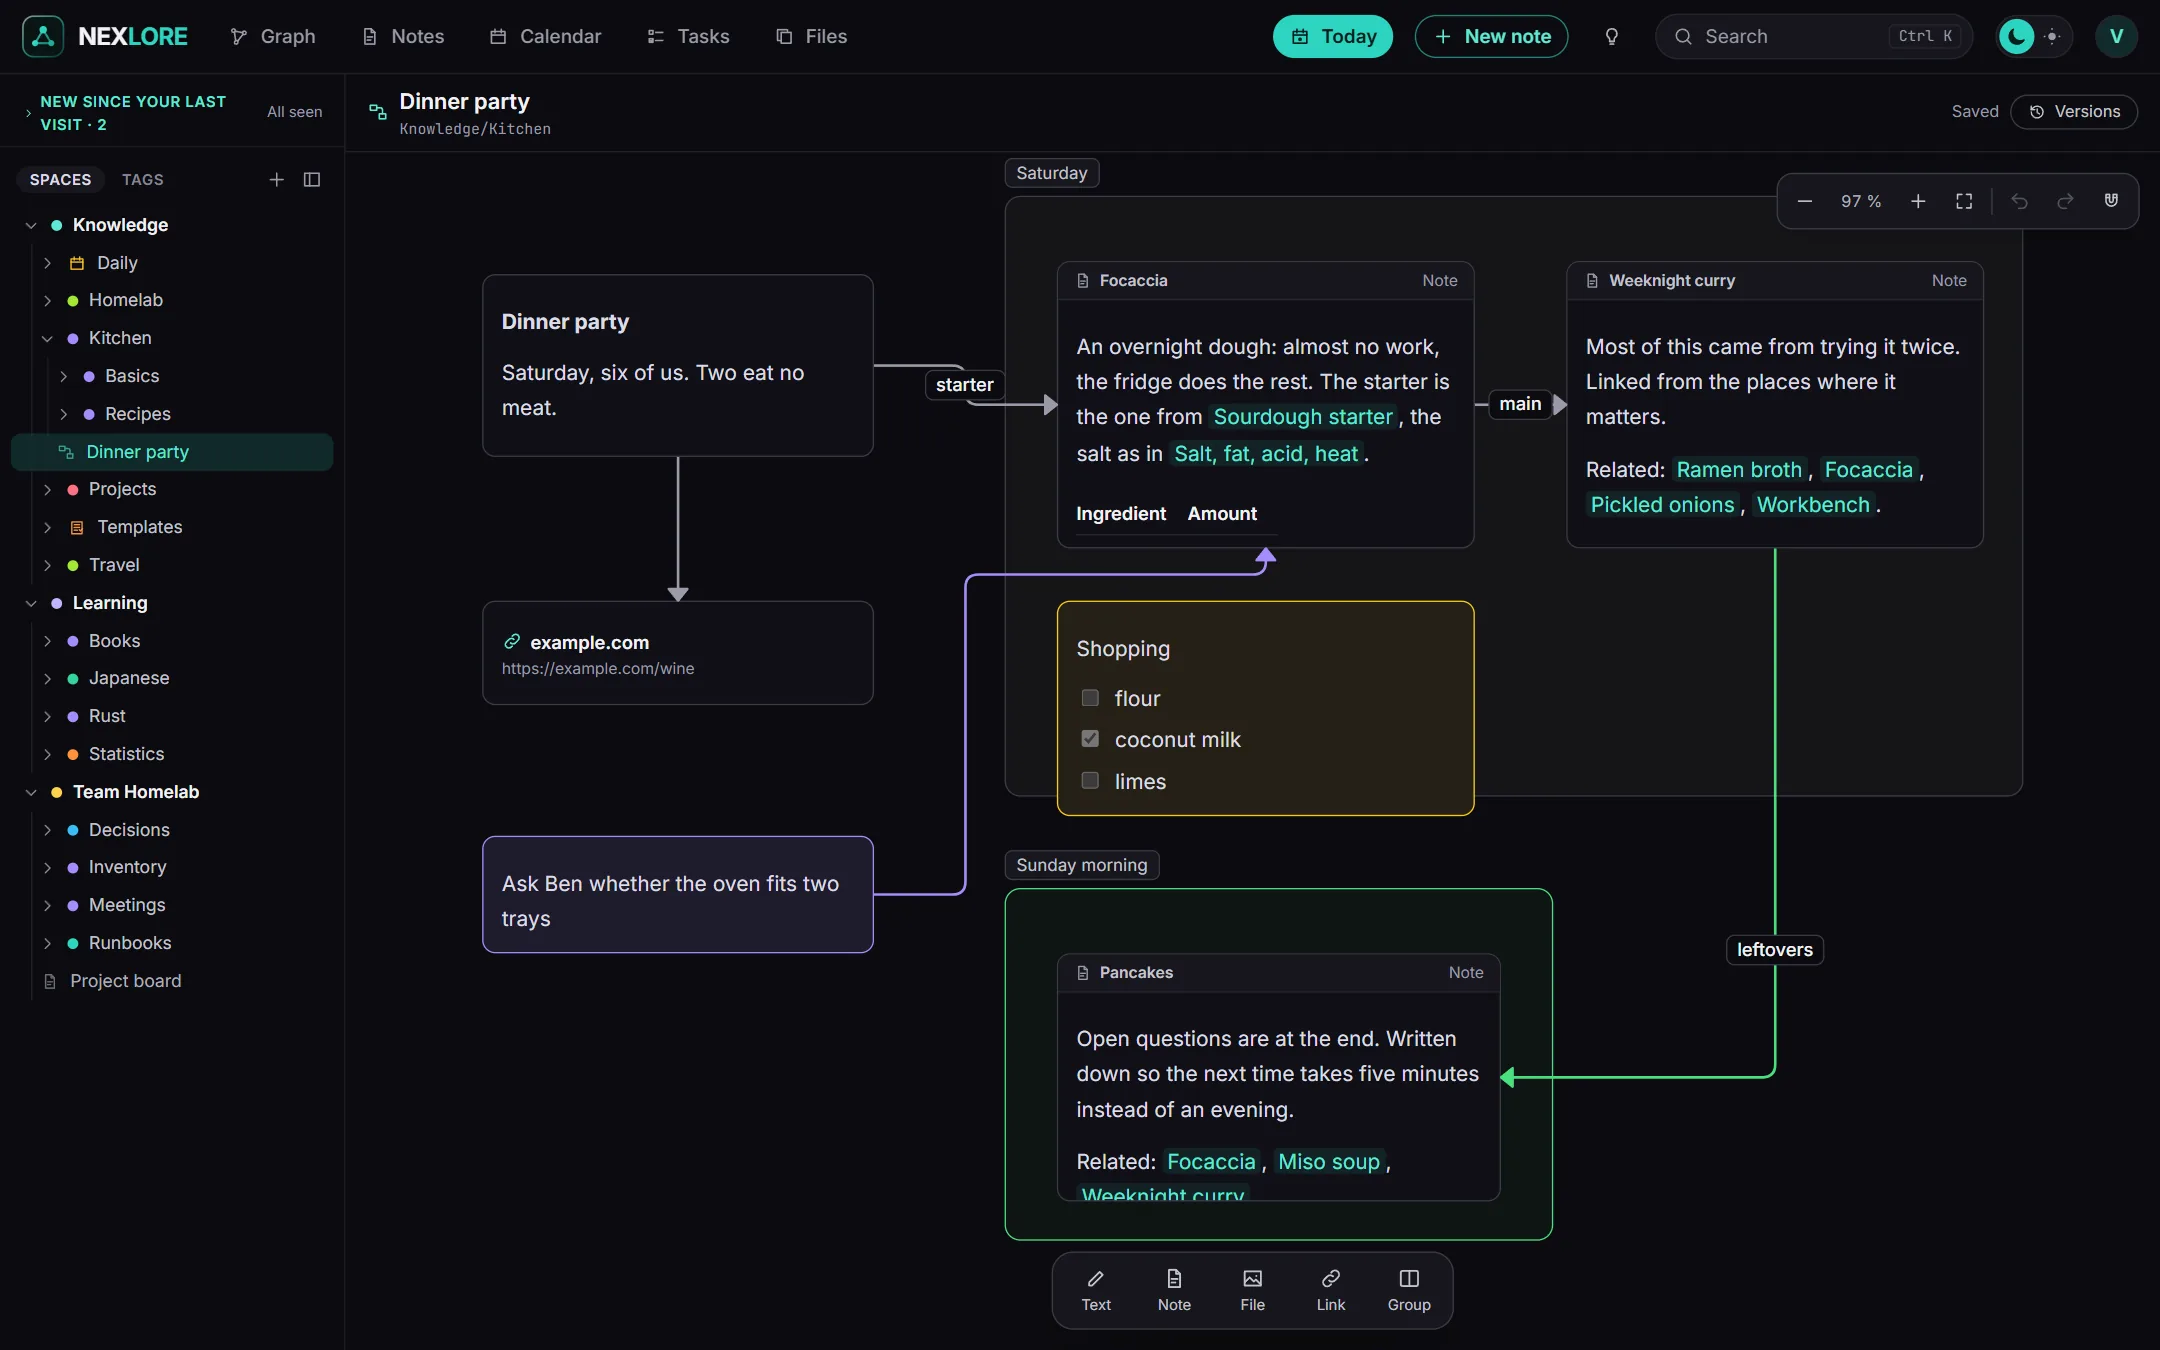Undo the last canvas change

click(2019, 201)
